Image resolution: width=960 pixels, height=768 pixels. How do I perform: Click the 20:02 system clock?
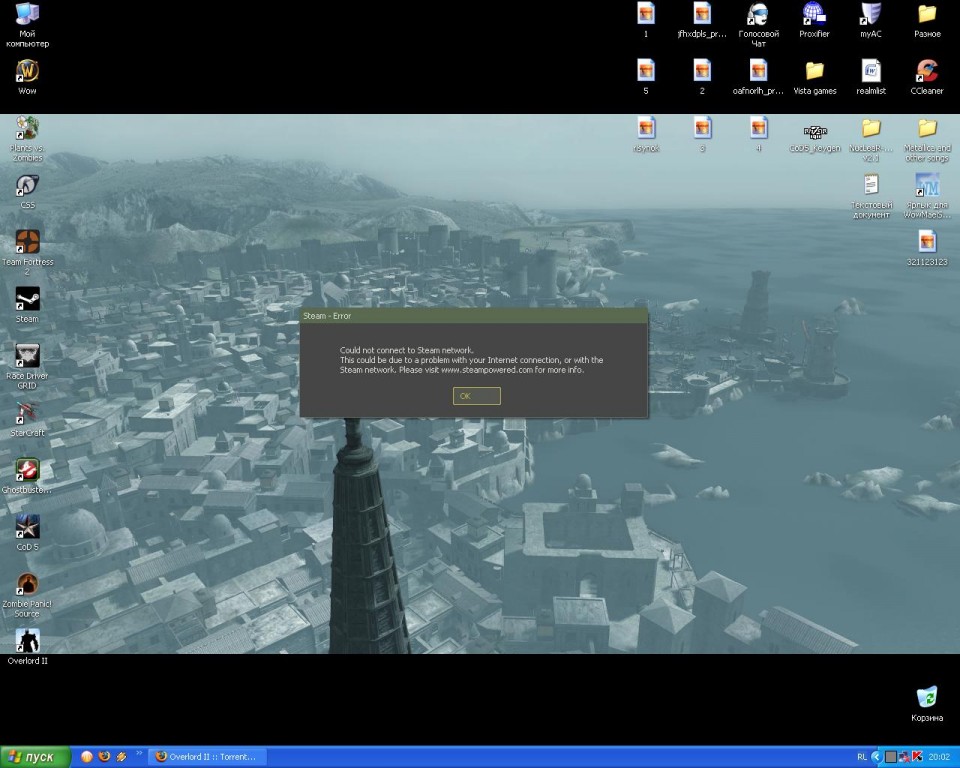coord(939,757)
